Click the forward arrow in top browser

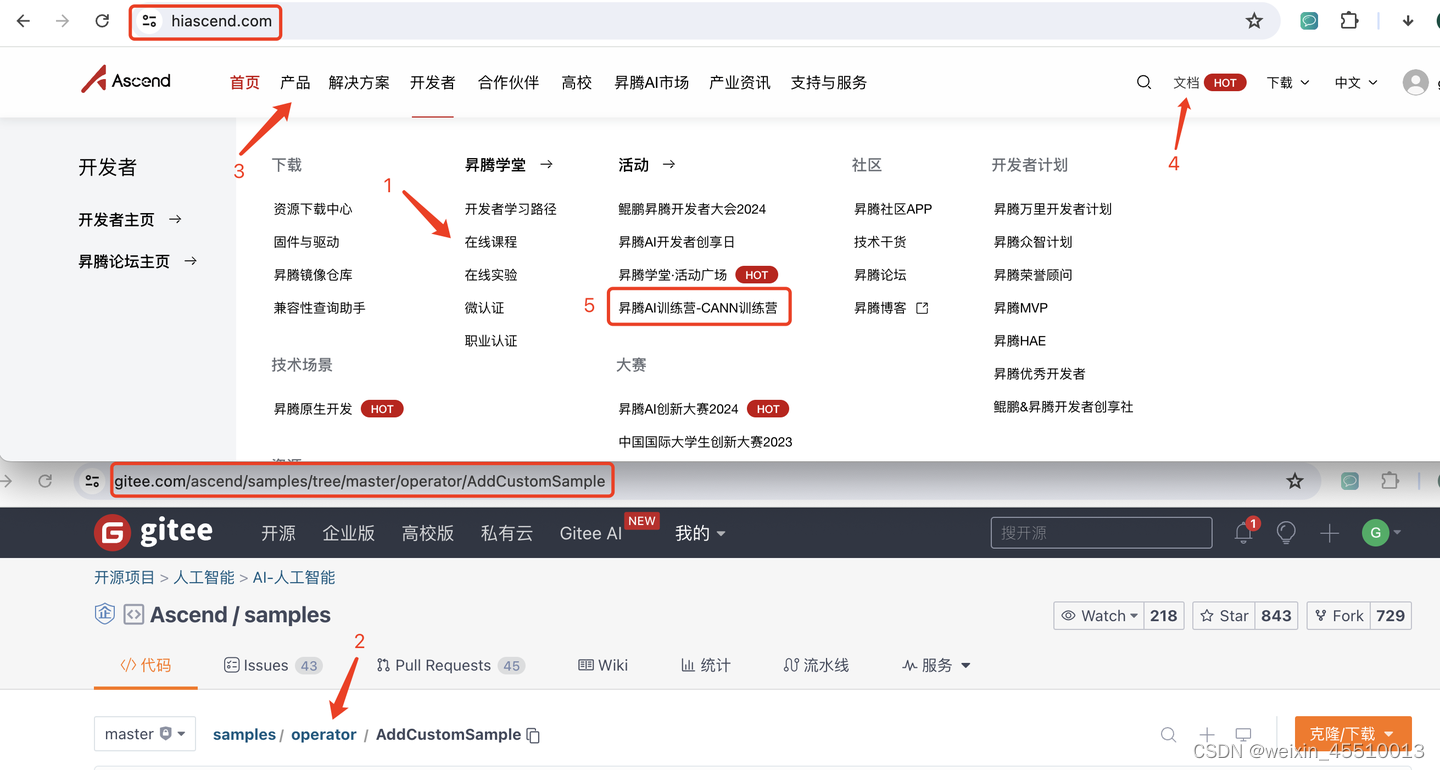pyautogui.click(x=62, y=21)
